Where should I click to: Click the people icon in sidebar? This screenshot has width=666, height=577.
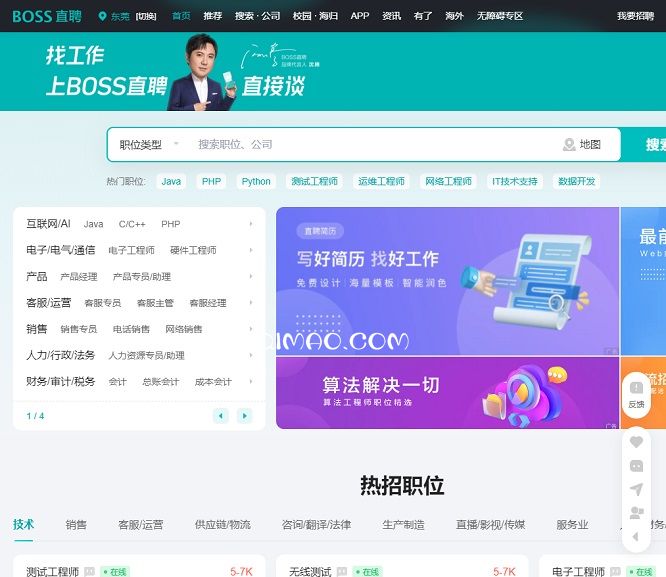tap(636, 512)
